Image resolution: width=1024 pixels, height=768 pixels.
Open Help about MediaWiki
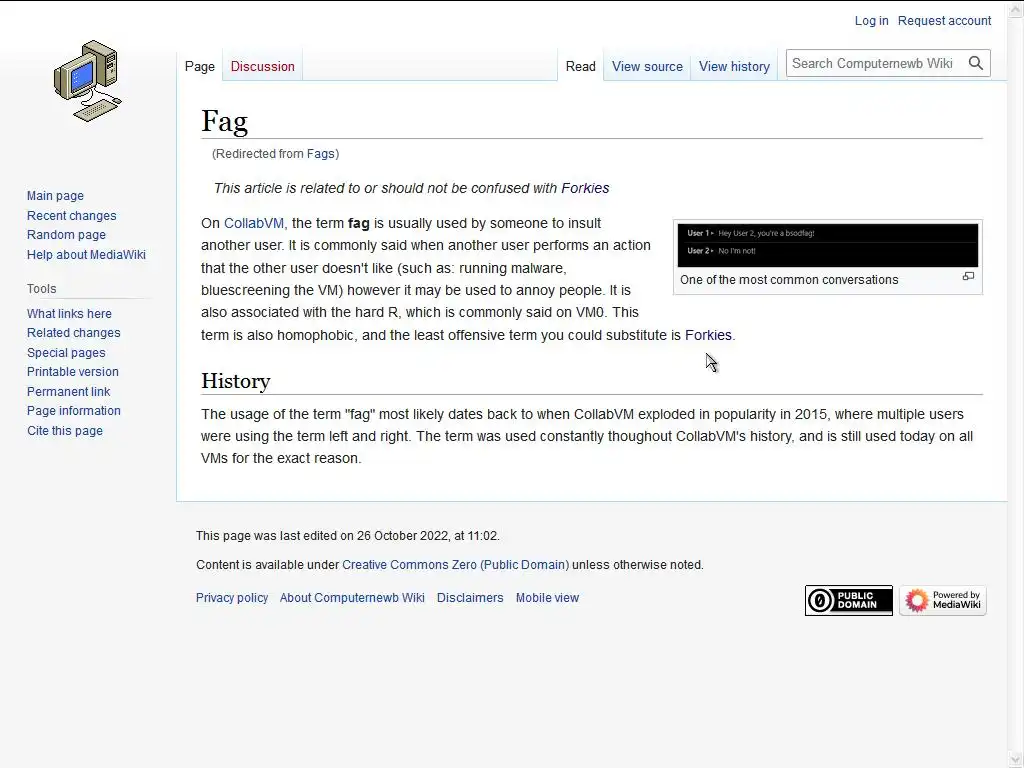tap(86, 255)
